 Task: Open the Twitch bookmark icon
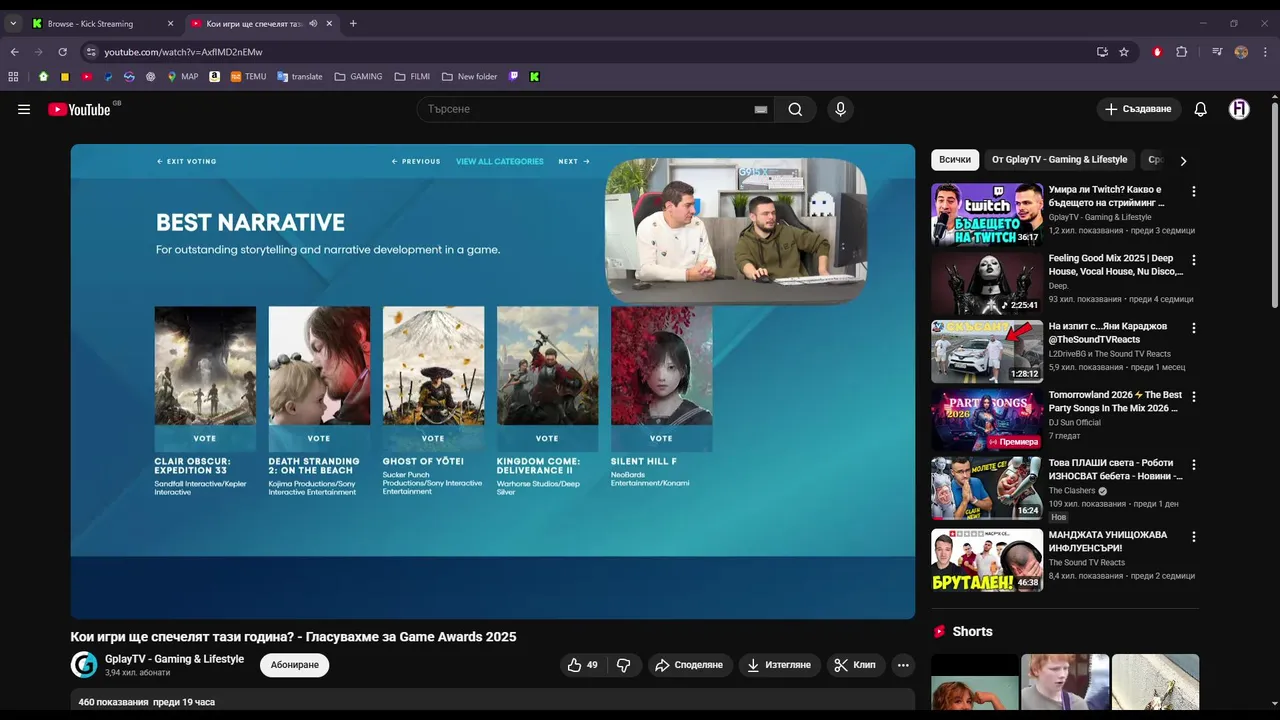[x=514, y=76]
